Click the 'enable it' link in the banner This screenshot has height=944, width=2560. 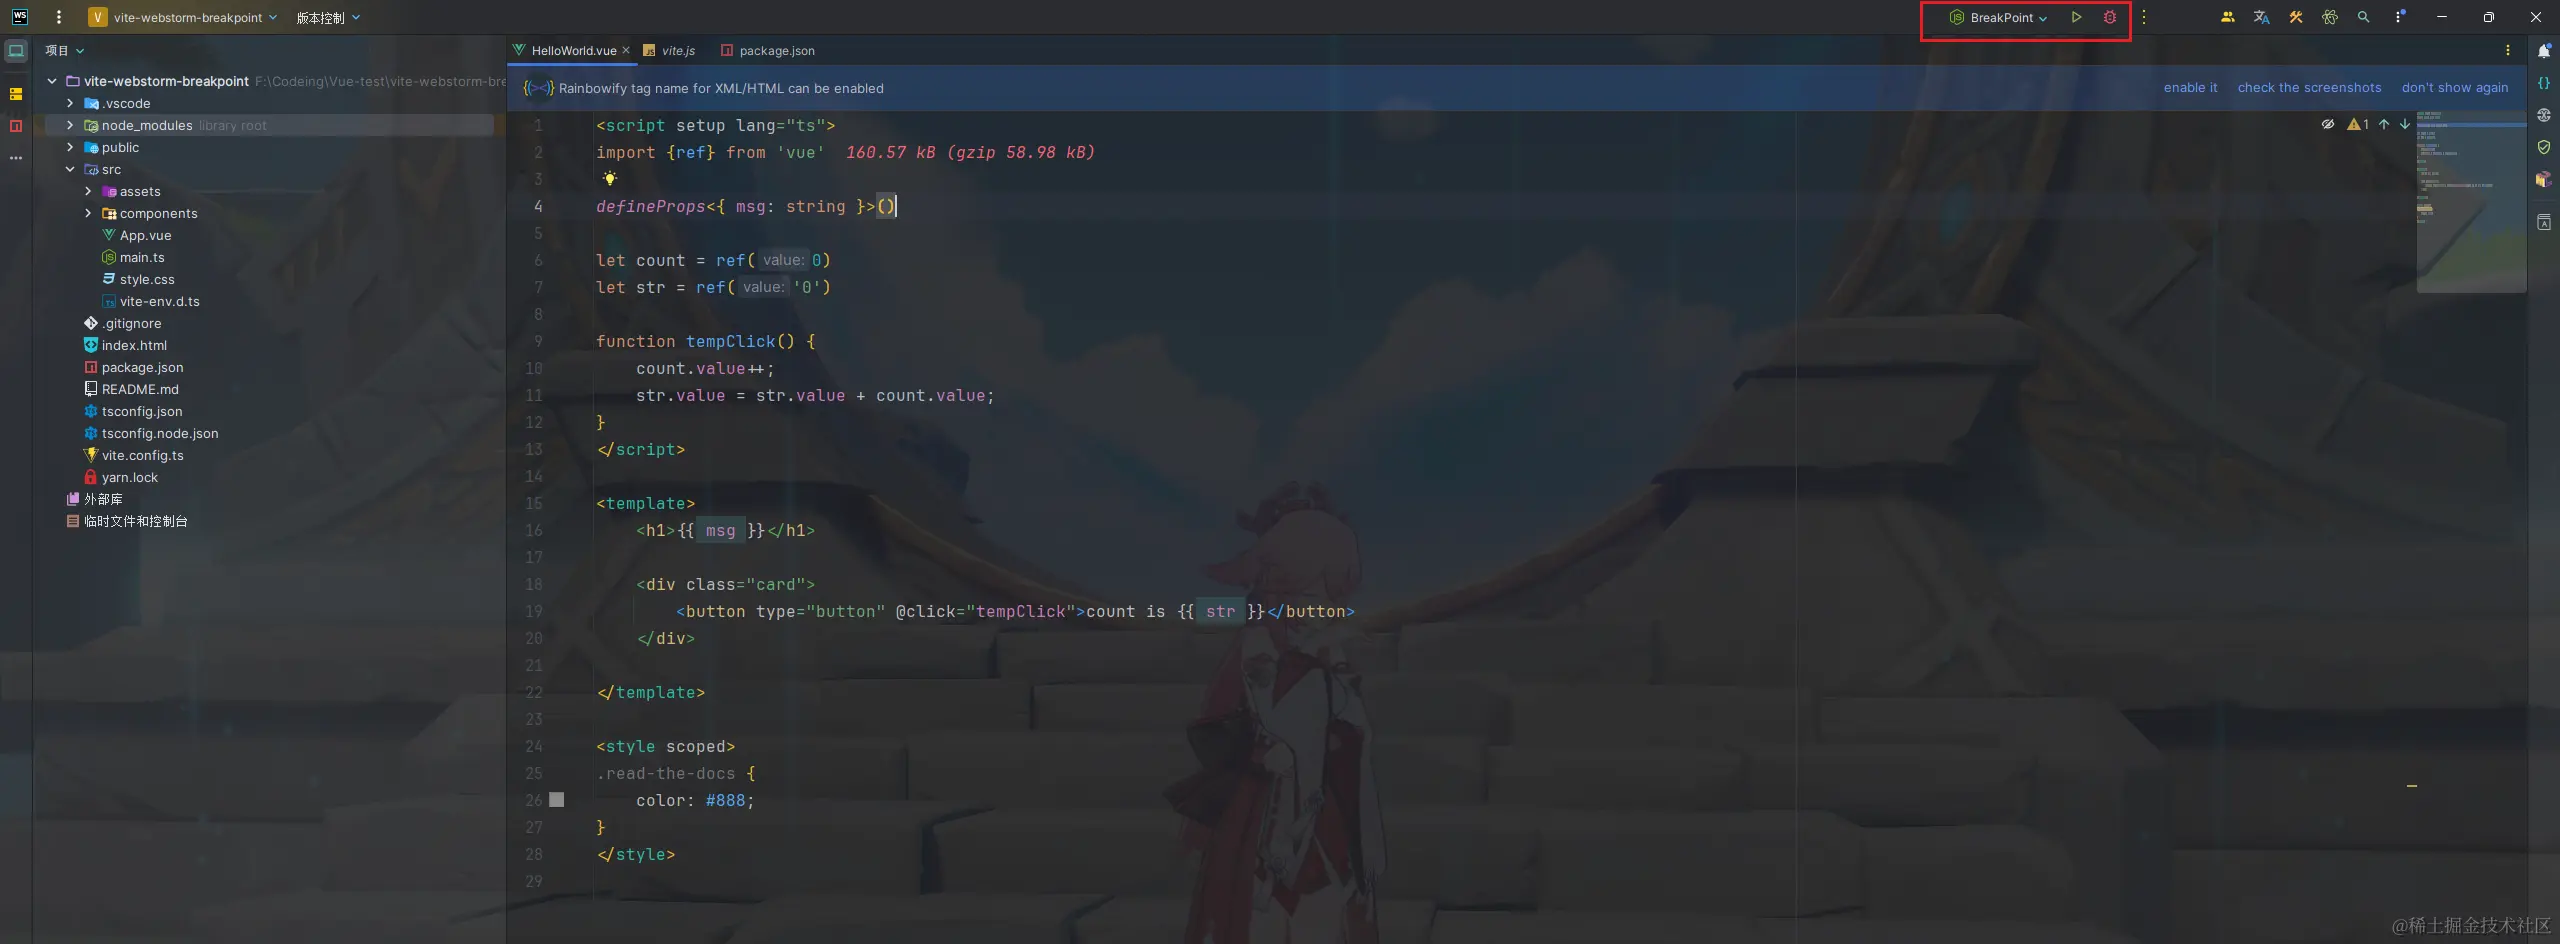[x=2191, y=88]
